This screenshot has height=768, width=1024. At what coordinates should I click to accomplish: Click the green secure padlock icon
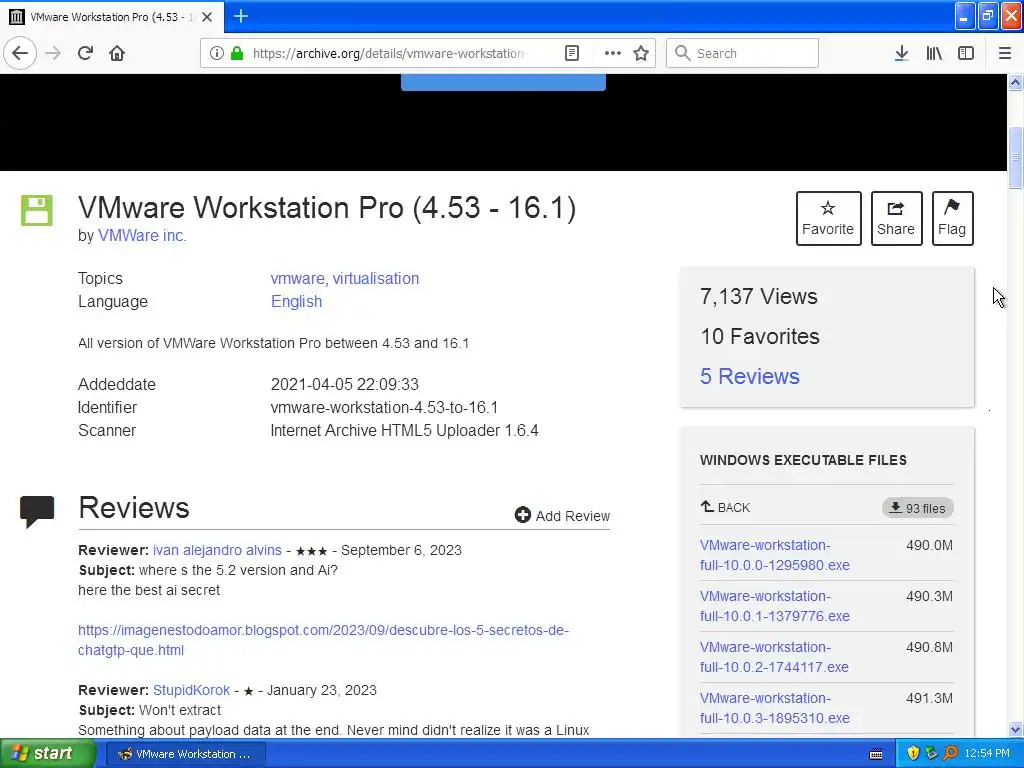[x=237, y=53]
